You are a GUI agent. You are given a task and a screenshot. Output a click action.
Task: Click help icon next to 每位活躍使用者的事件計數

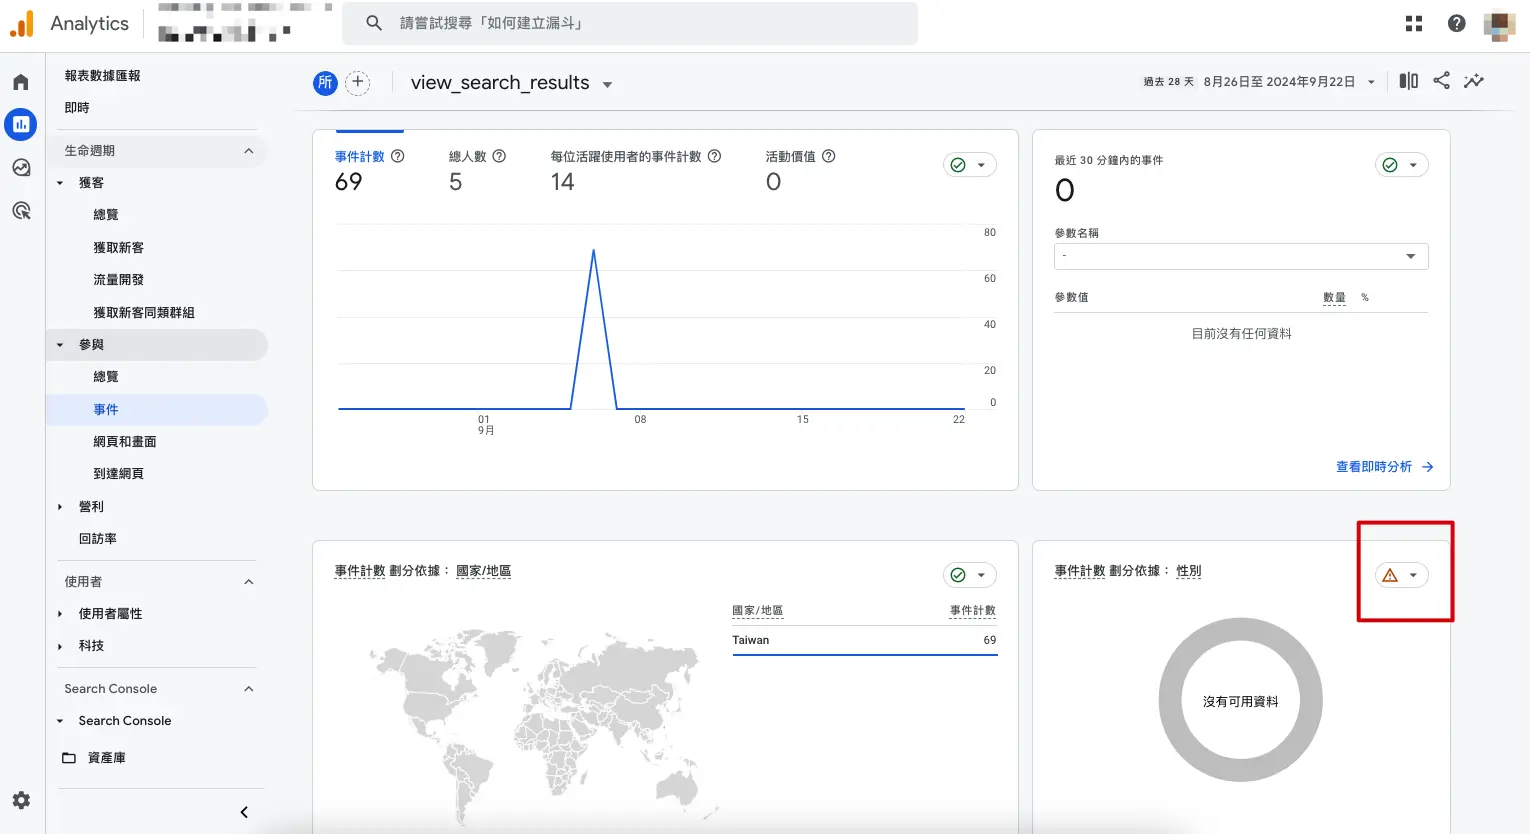tap(715, 156)
